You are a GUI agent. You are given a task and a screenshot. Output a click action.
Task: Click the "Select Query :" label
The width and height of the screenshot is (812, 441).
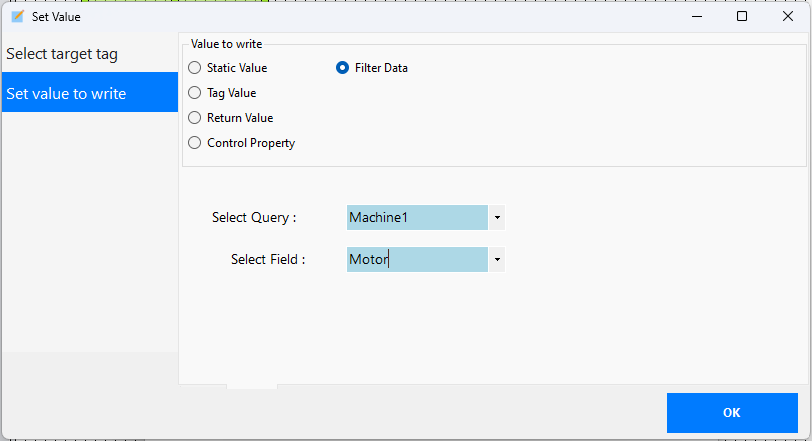click(254, 218)
